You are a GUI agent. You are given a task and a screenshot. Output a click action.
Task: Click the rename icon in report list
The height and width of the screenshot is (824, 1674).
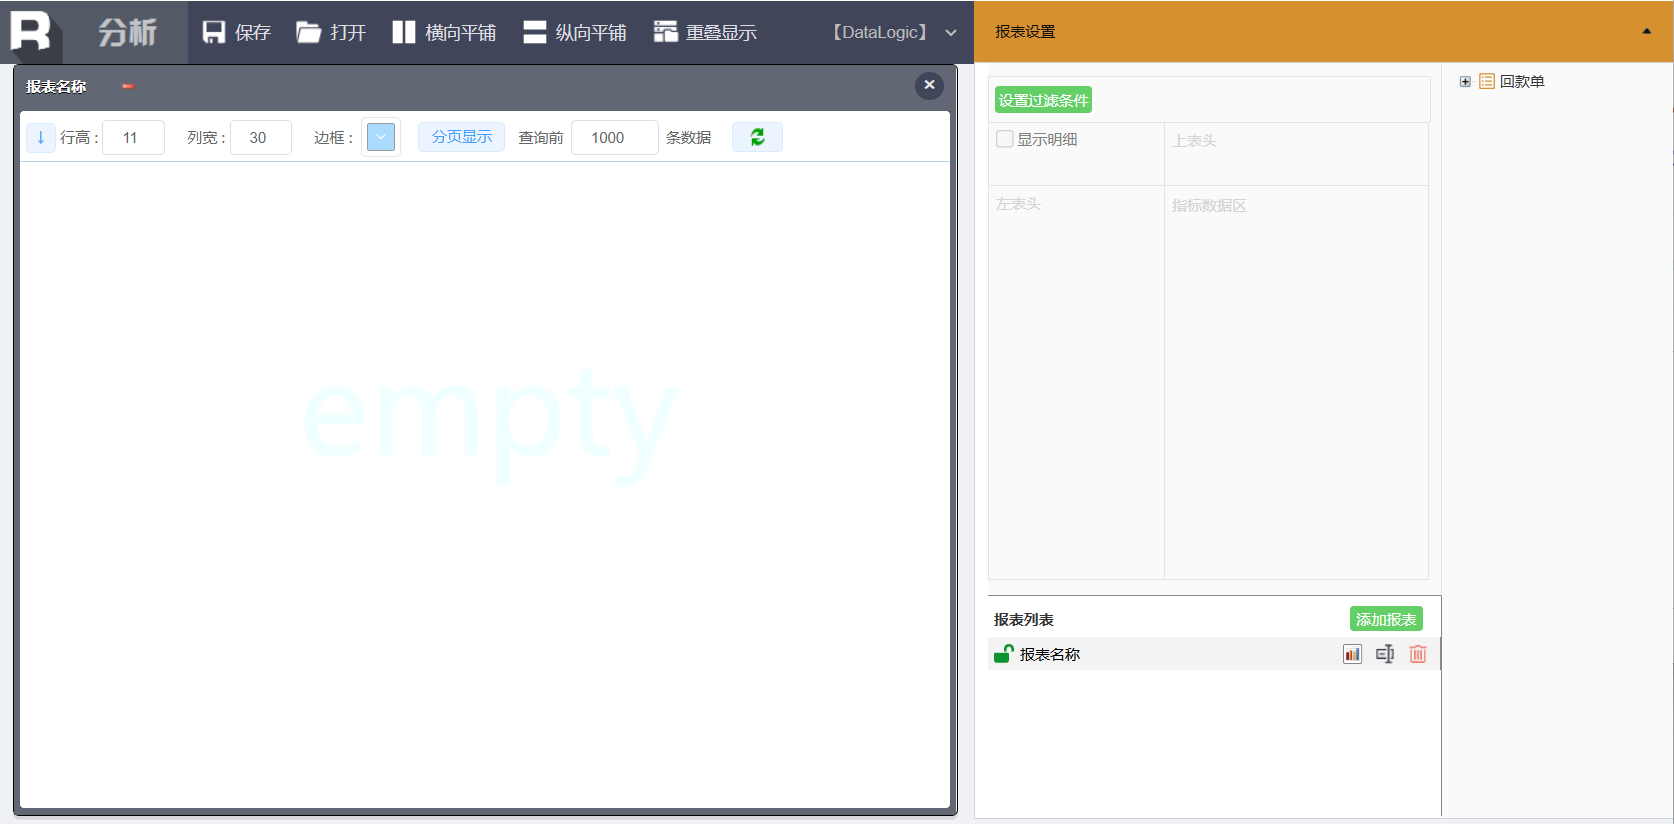pyautogui.click(x=1385, y=654)
